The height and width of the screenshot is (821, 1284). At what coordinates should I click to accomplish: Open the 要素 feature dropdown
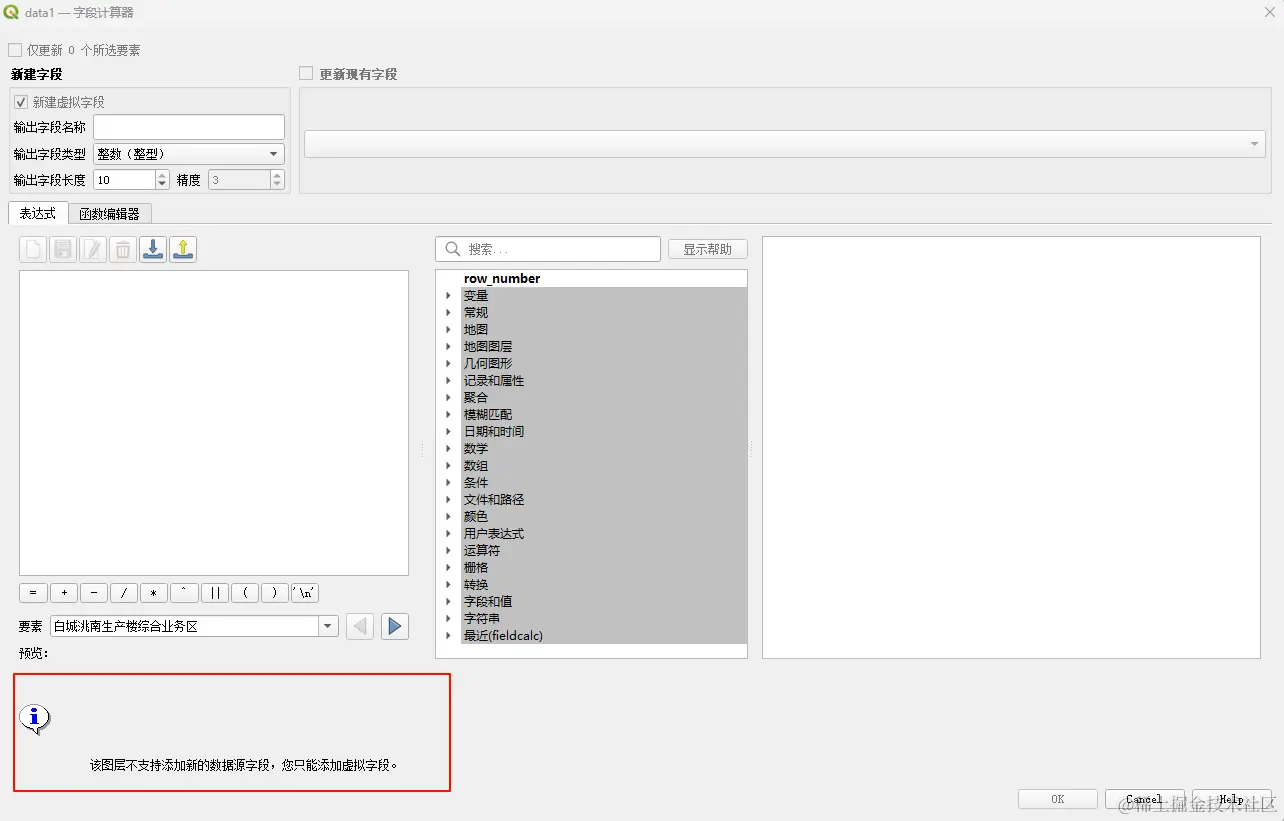195,626
